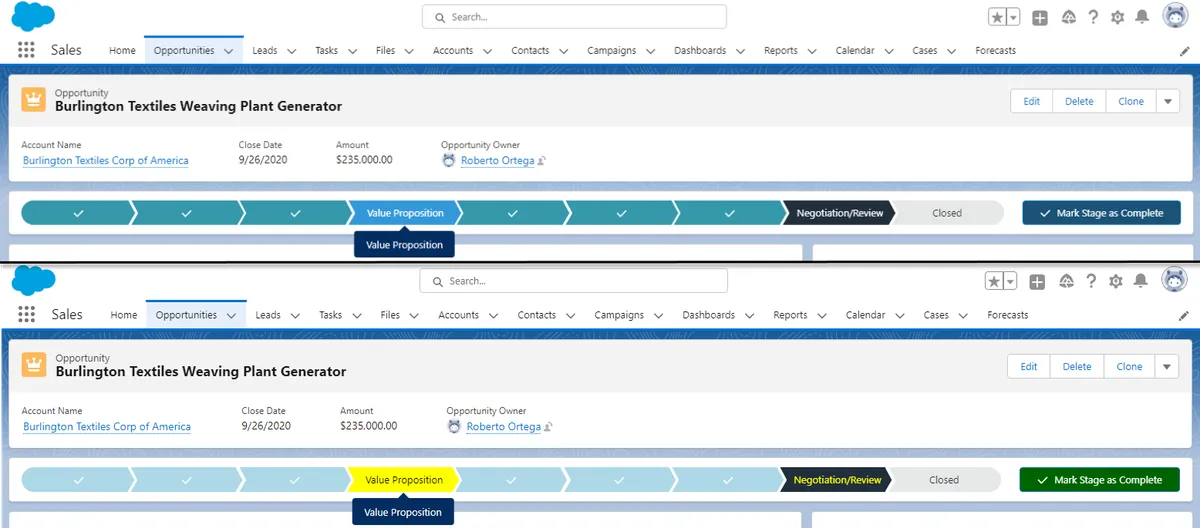Open Setup gear in lower screenshot
Screen dimensions: 1200x528
(x=1116, y=282)
